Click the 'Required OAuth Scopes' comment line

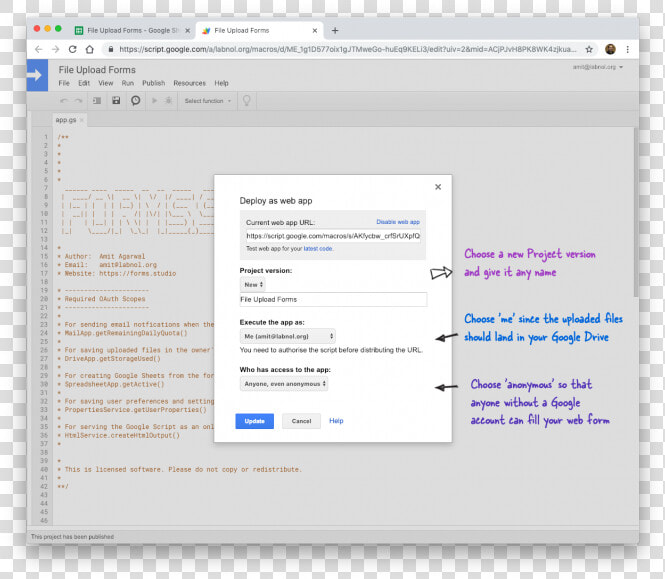(101, 299)
